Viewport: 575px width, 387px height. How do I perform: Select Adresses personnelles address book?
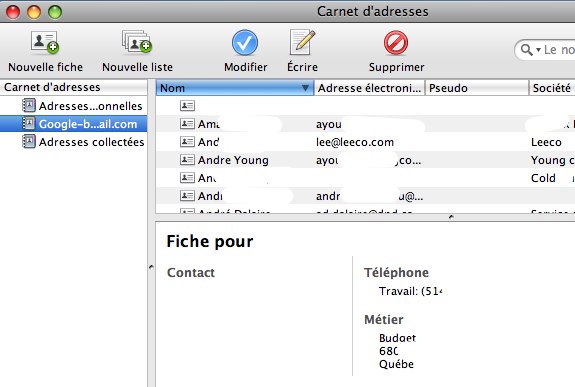click(73, 106)
